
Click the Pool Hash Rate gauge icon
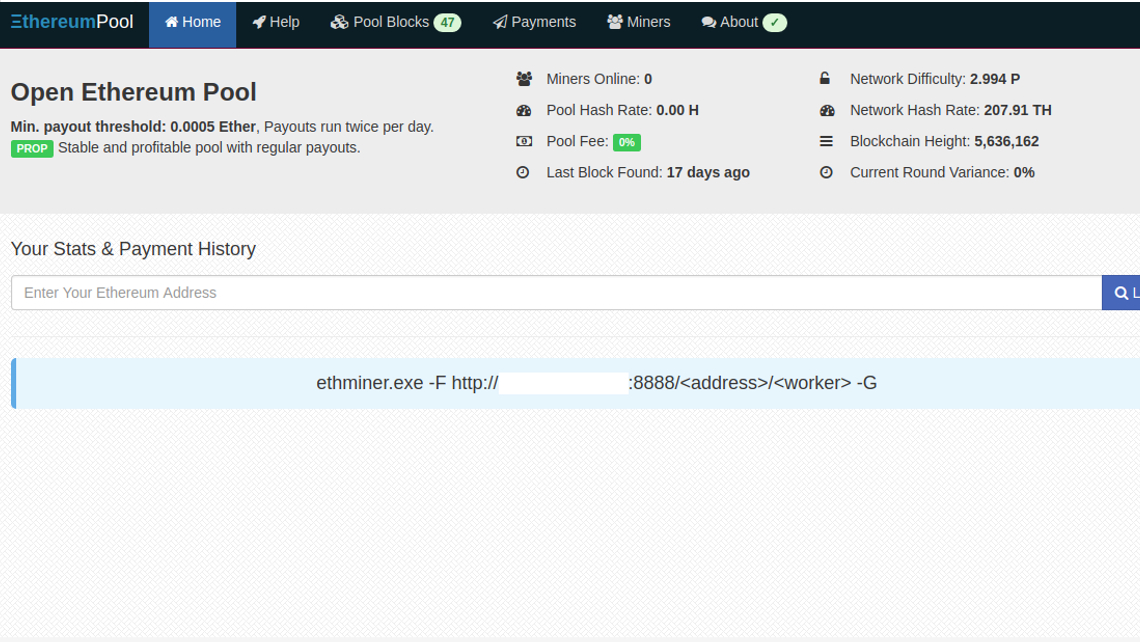[x=523, y=111]
